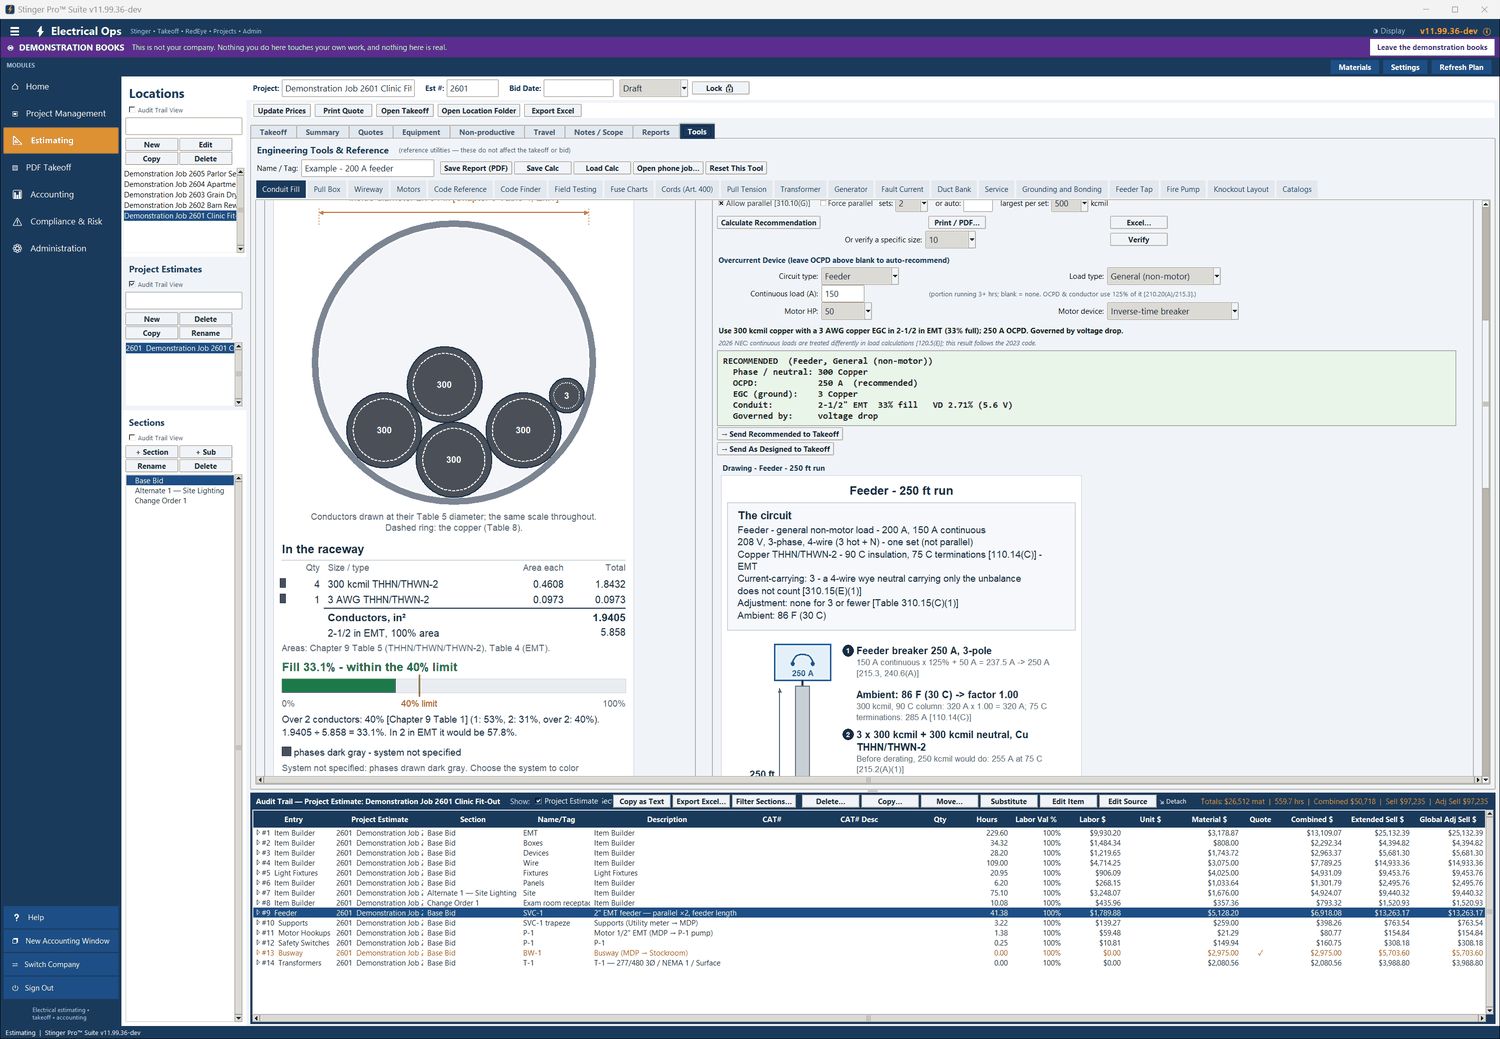Click the Switch Company arrows icon
This screenshot has height=1039, width=1500.
coord(15,965)
